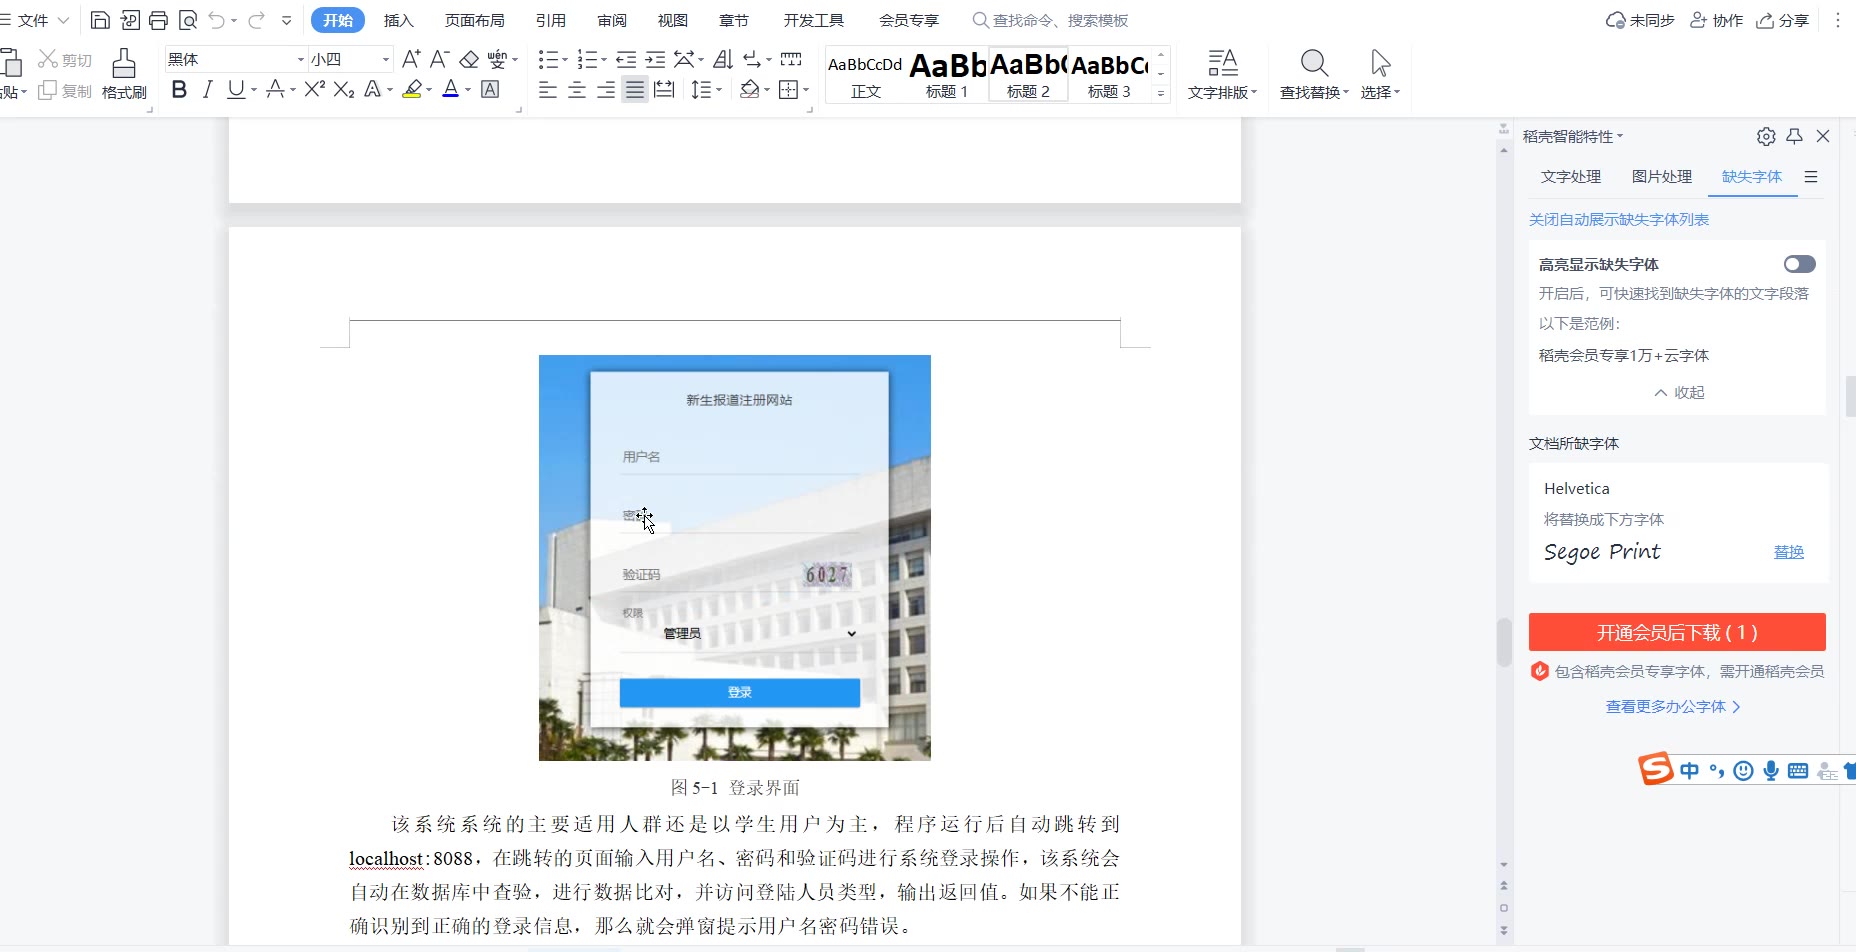Switch to the 审阅 ribbon tab
Image resolution: width=1856 pixels, height=952 pixels.
click(612, 20)
